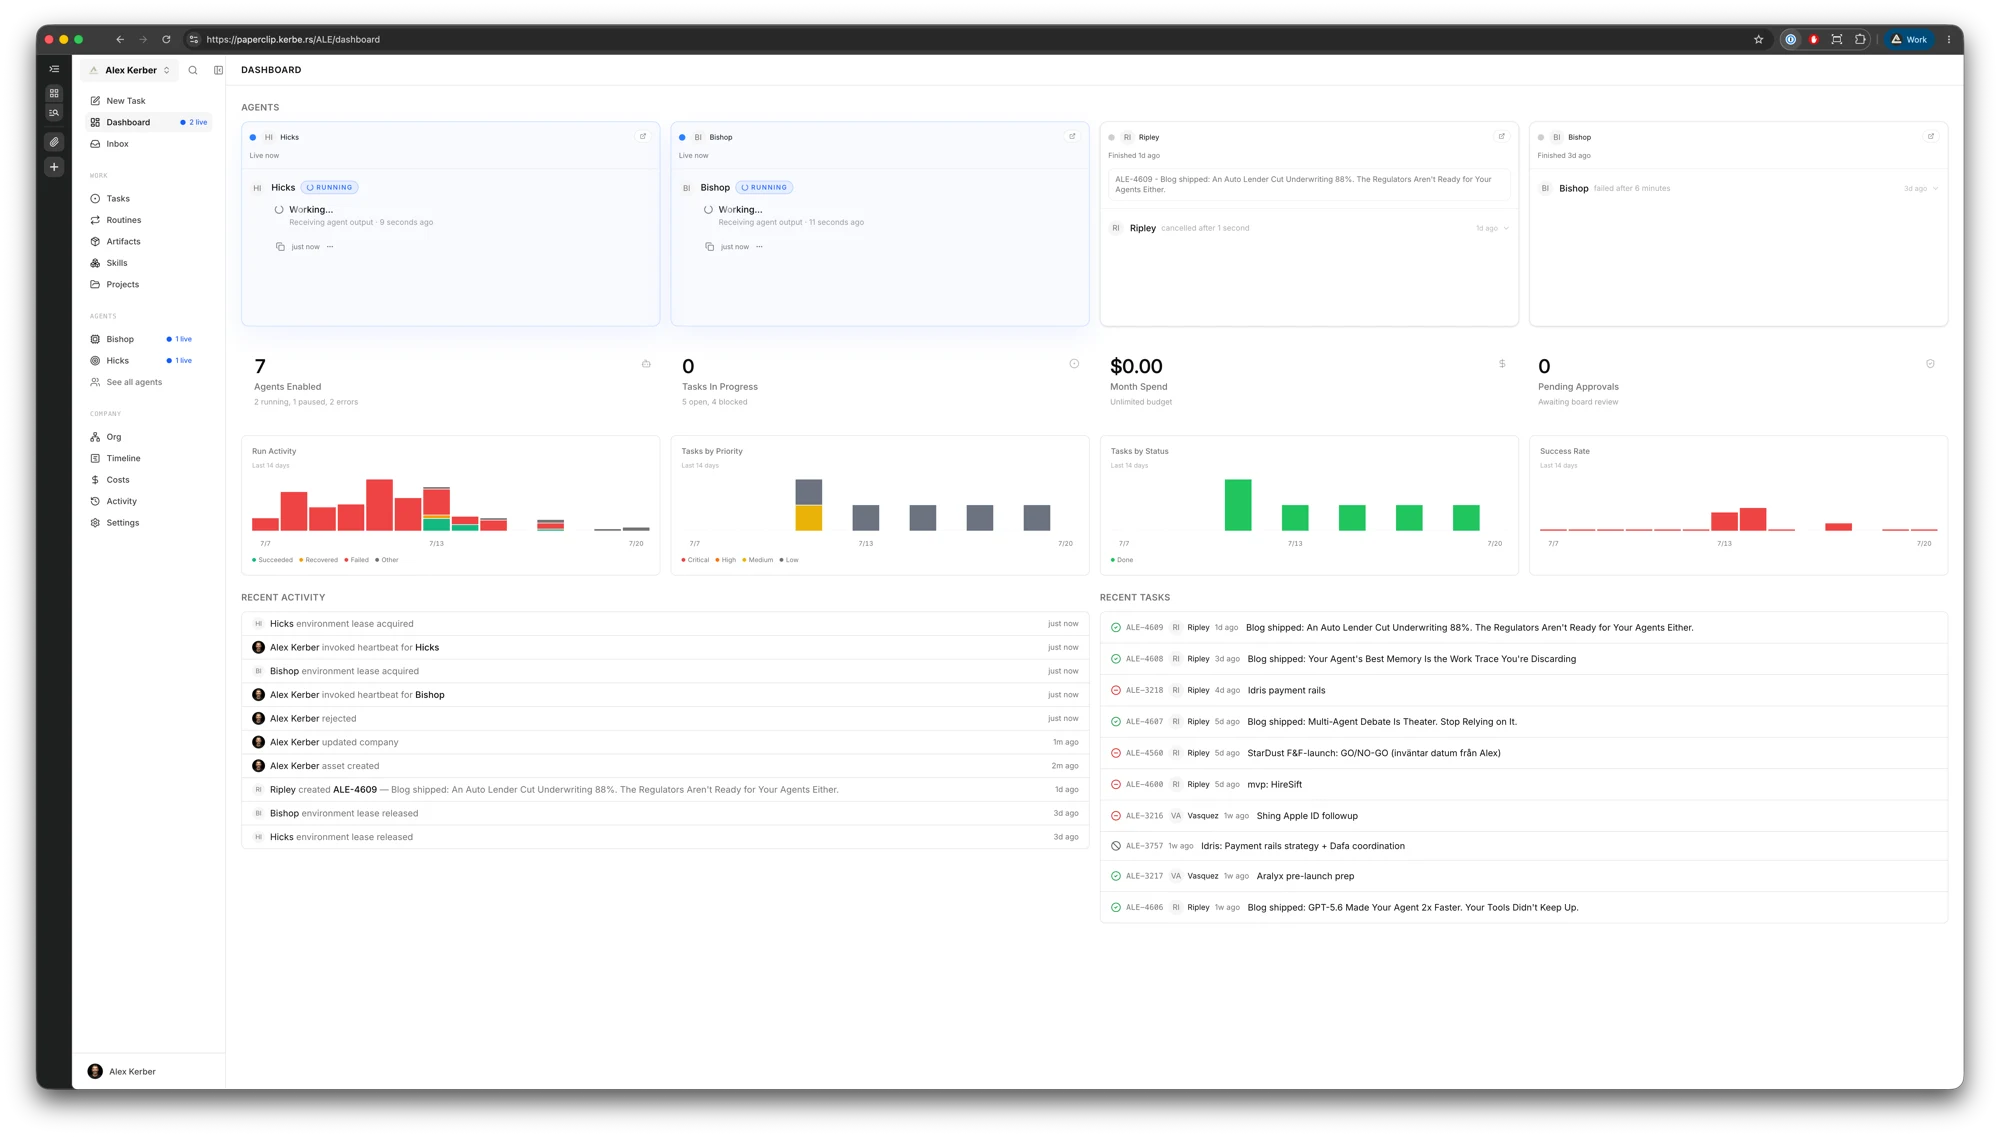
Task: Click Tasks In Progress circle icon
Action: (1074, 364)
